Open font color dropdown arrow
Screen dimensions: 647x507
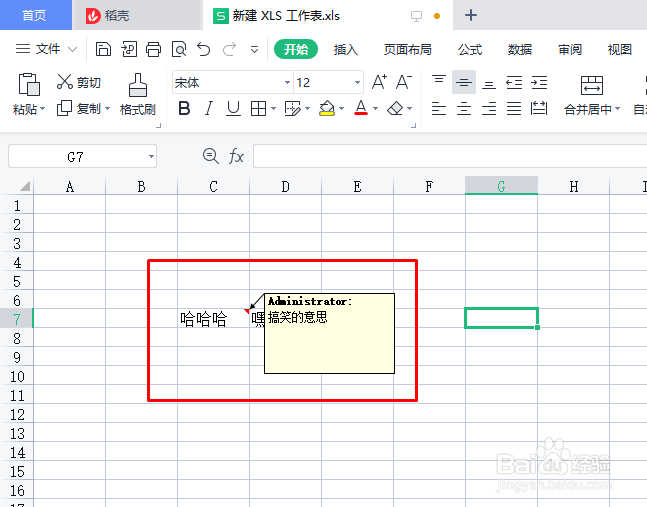[375, 109]
